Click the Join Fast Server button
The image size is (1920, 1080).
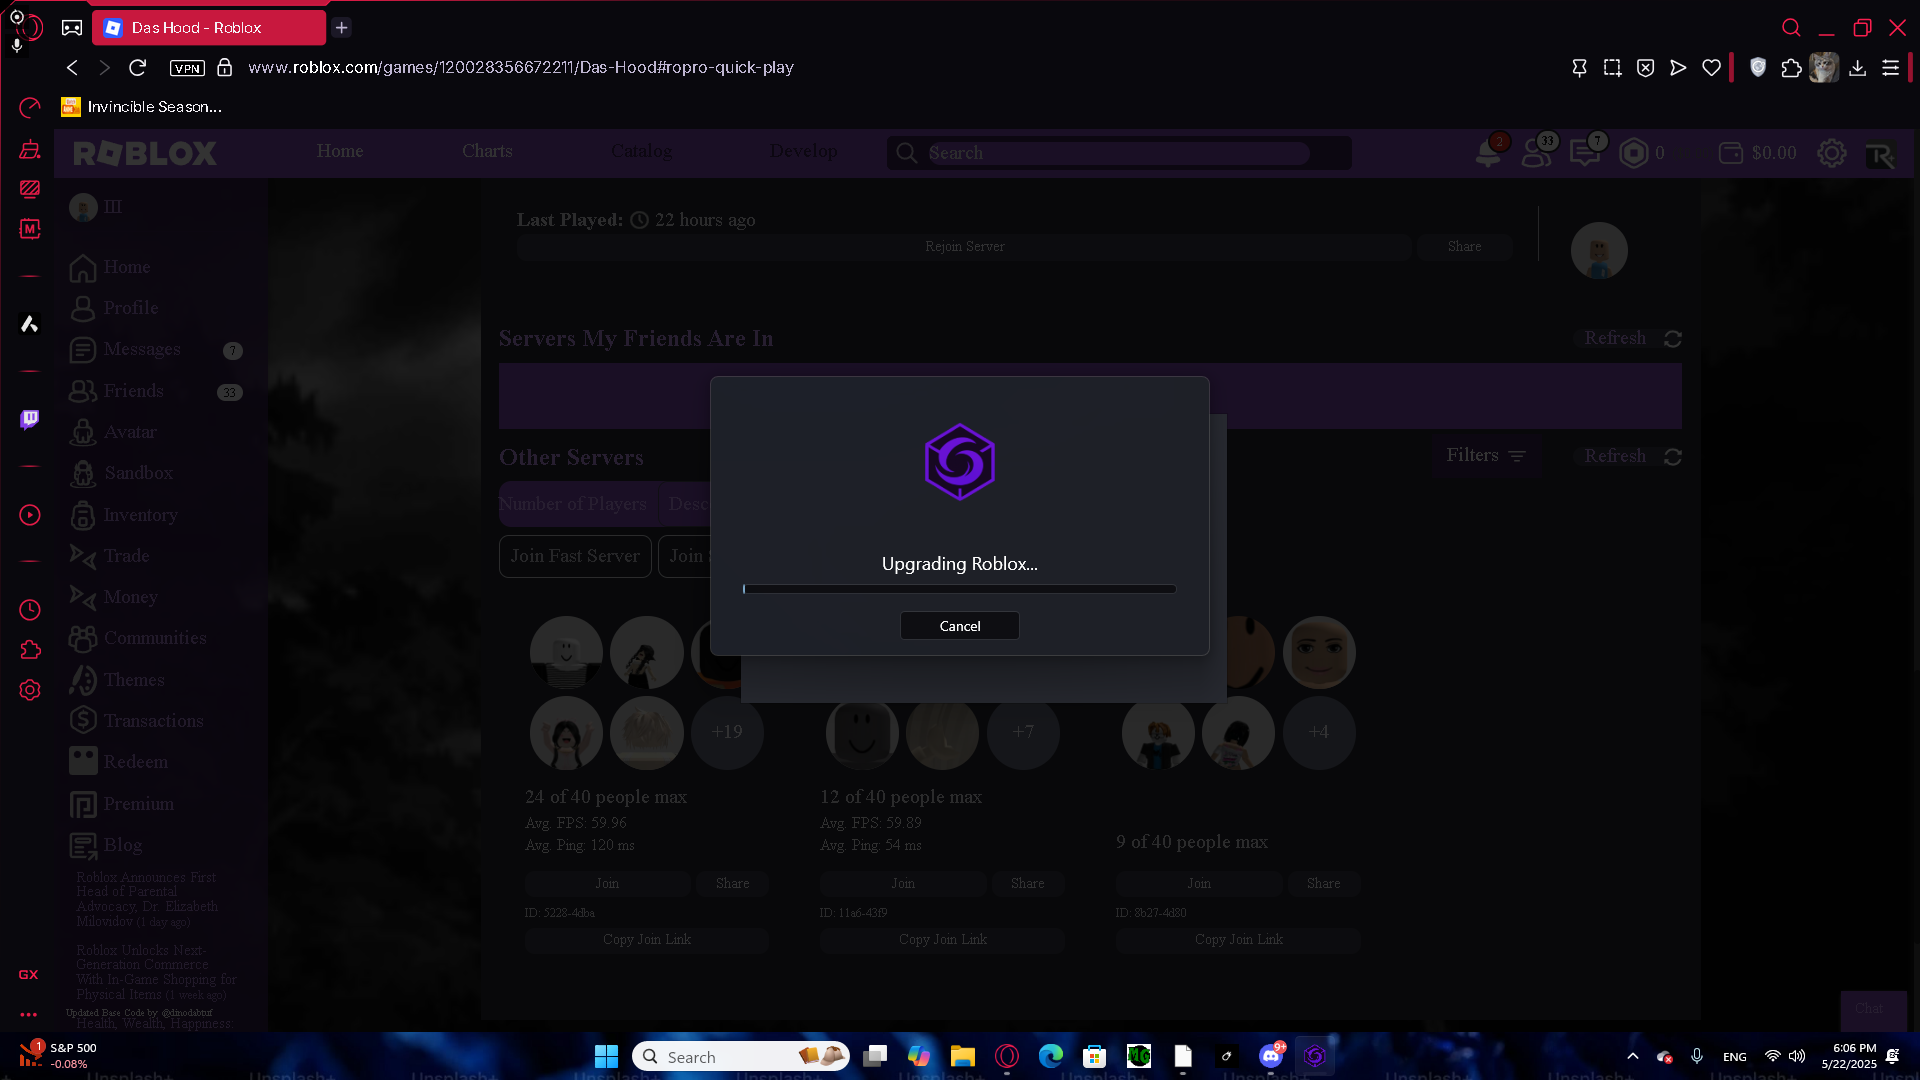[x=575, y=556]
